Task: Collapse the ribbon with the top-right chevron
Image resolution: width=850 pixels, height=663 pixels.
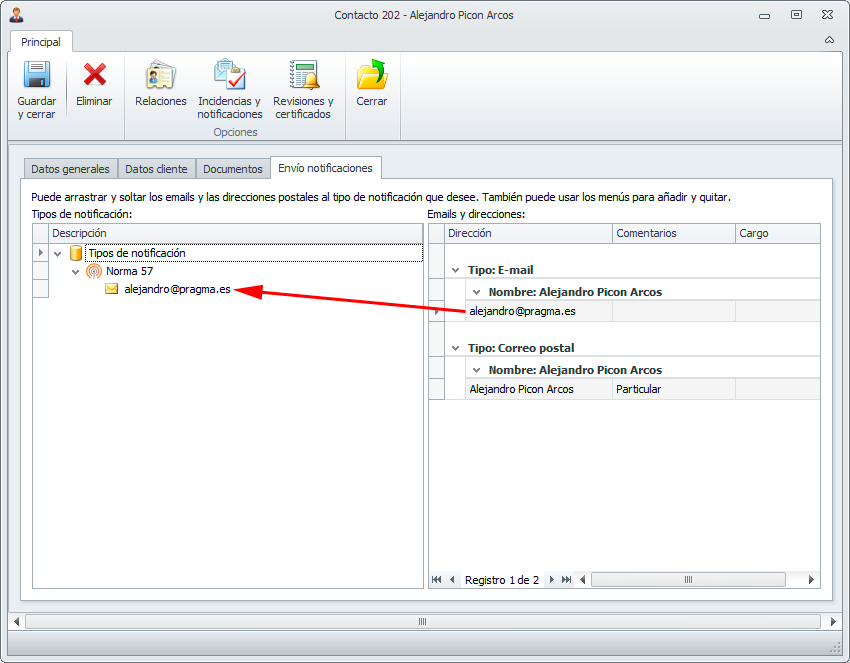Action: [x=829, y=40]
